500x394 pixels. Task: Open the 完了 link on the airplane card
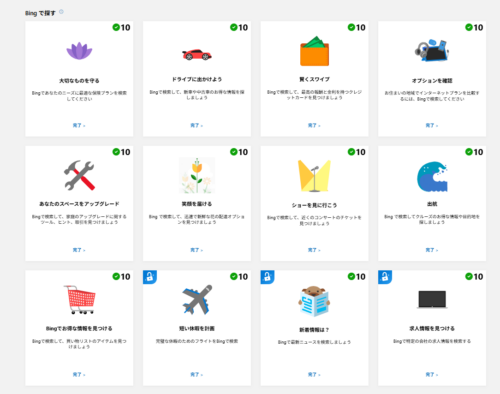coord(197,375)
